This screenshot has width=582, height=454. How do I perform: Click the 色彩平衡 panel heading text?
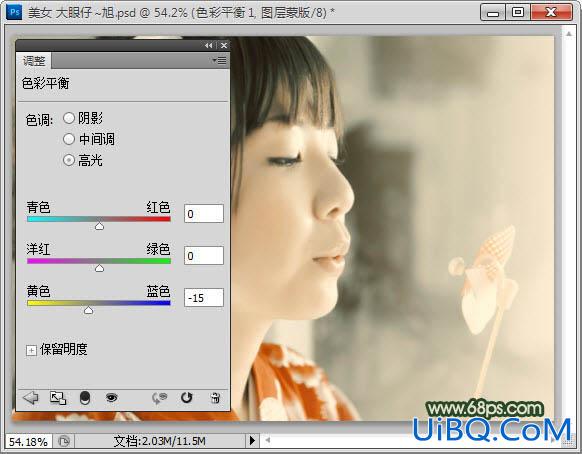[x=45, y=83]
